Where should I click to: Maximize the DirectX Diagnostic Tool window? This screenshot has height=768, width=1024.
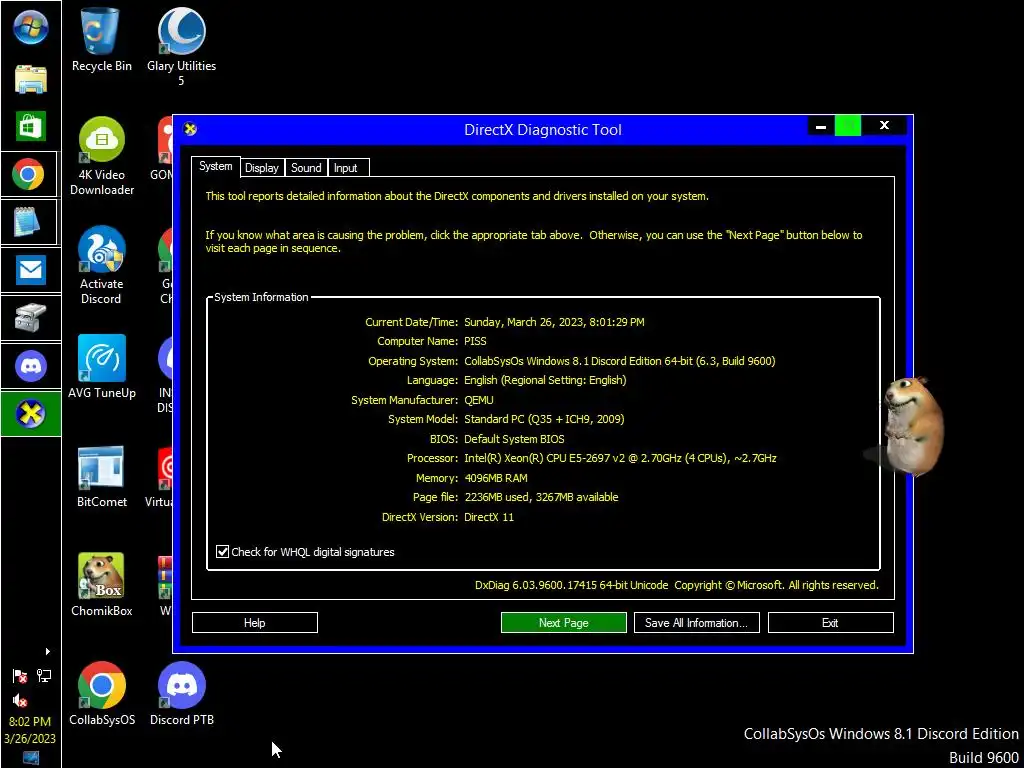tap(848, 126)
